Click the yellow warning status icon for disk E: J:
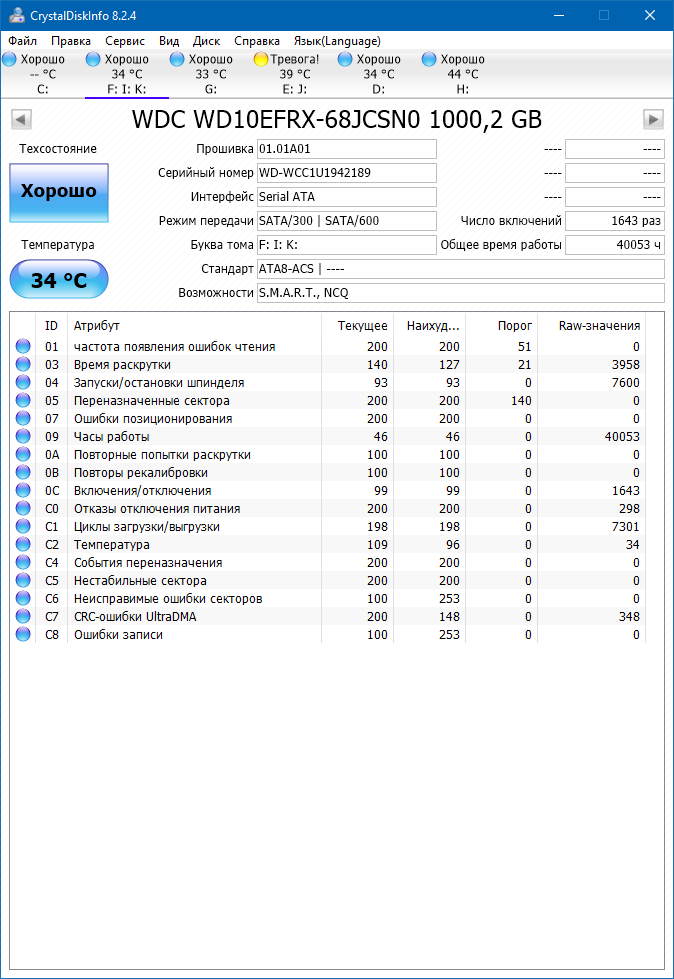The height and width of the screenshot is (979, 674). tap(261, 60)
